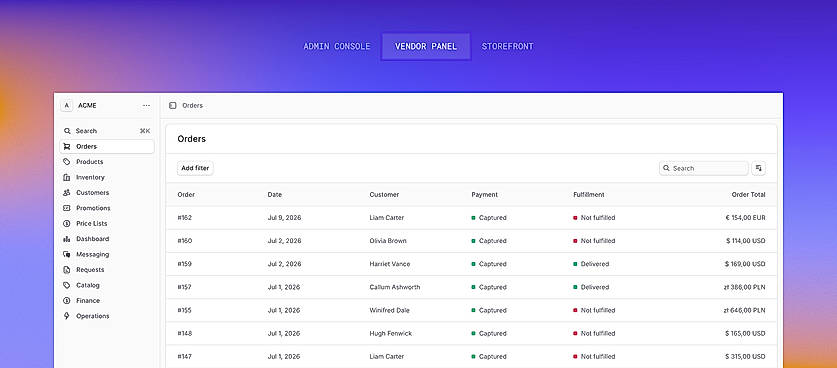
Task: Click the Orders breadcrumb text
Action: 193,106
